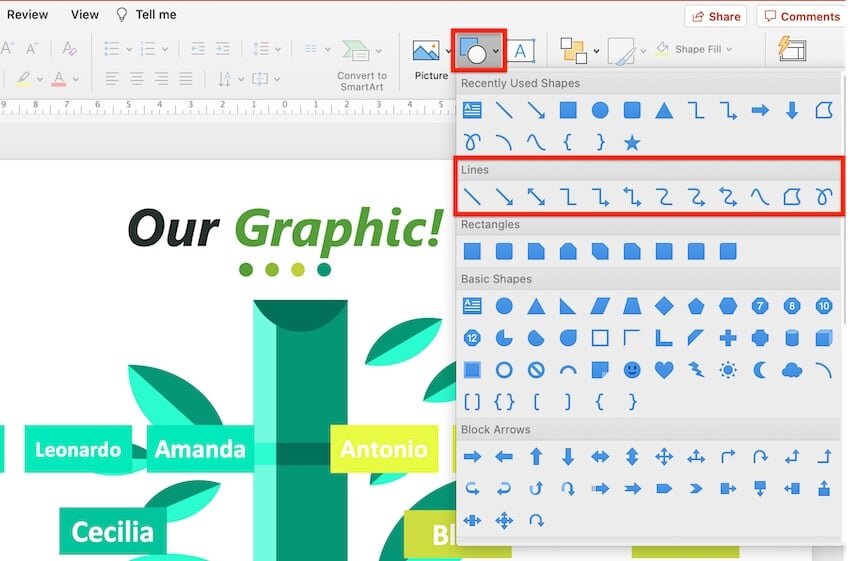850x561 pixels.
Task: Toggle center text alignment
Action: pyautogui.click(x=136, y=79)
